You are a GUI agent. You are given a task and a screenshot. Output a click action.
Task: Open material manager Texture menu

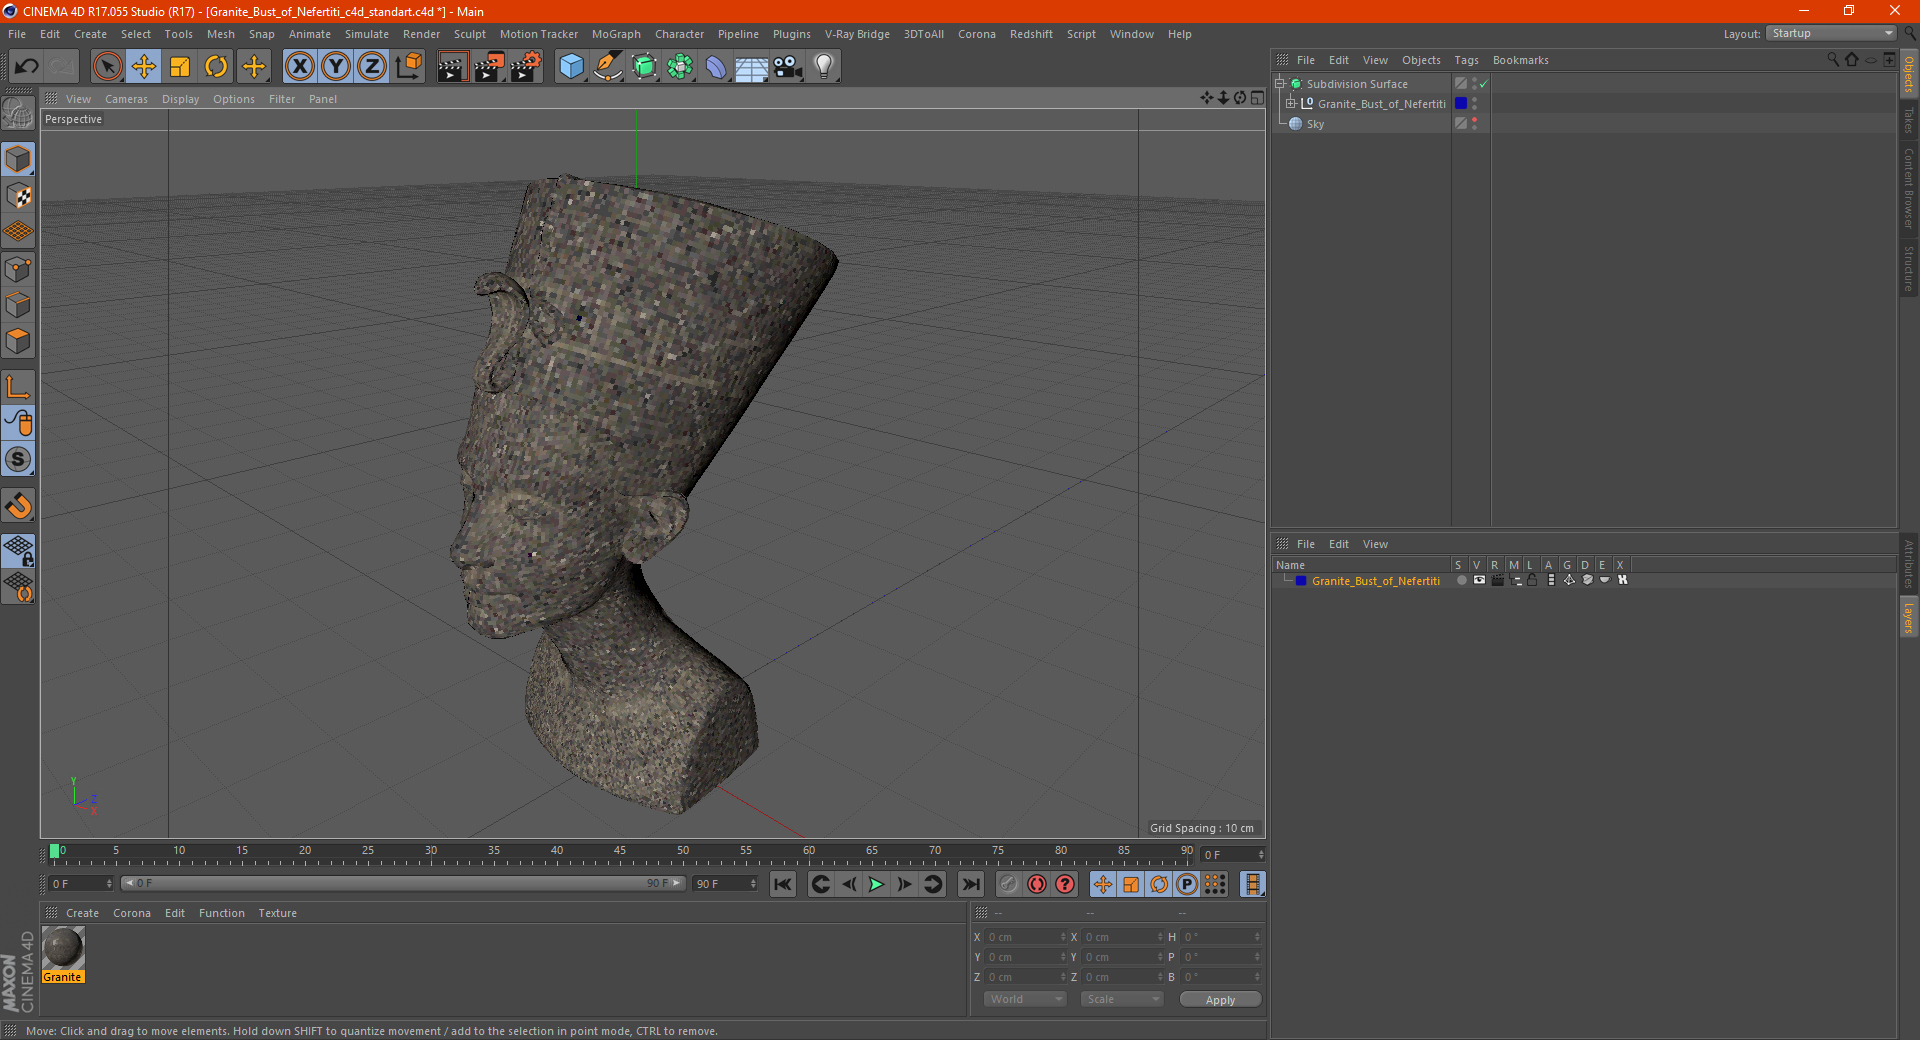pos(277,913)
